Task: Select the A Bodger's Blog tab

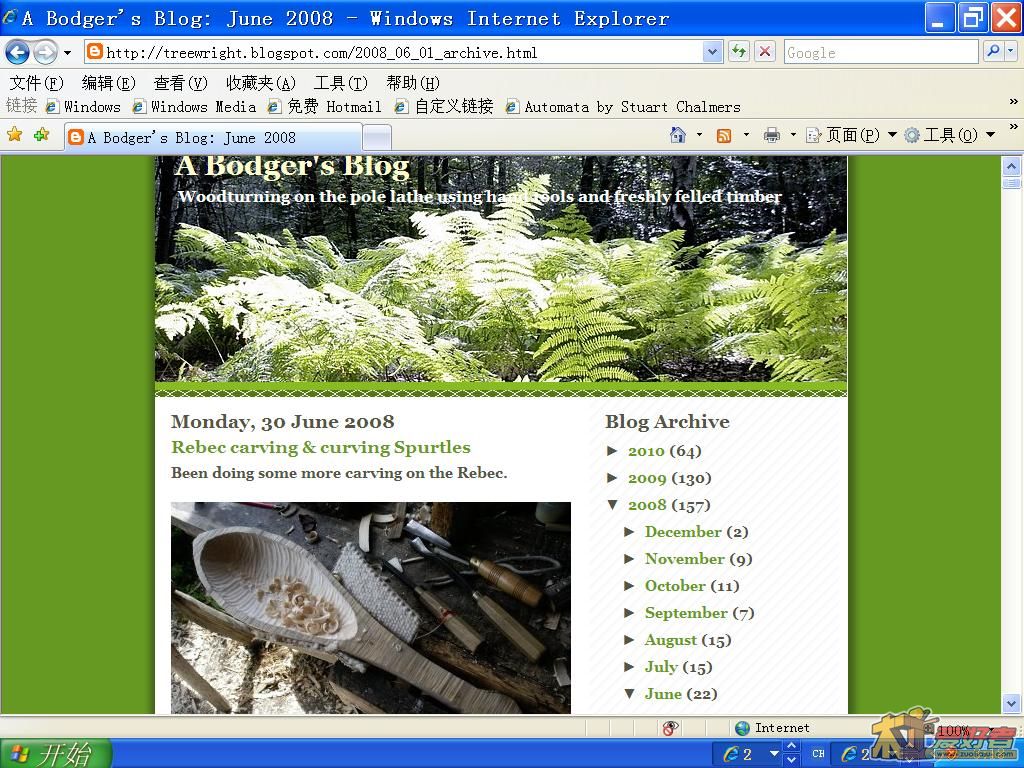Action: (212, 137)
